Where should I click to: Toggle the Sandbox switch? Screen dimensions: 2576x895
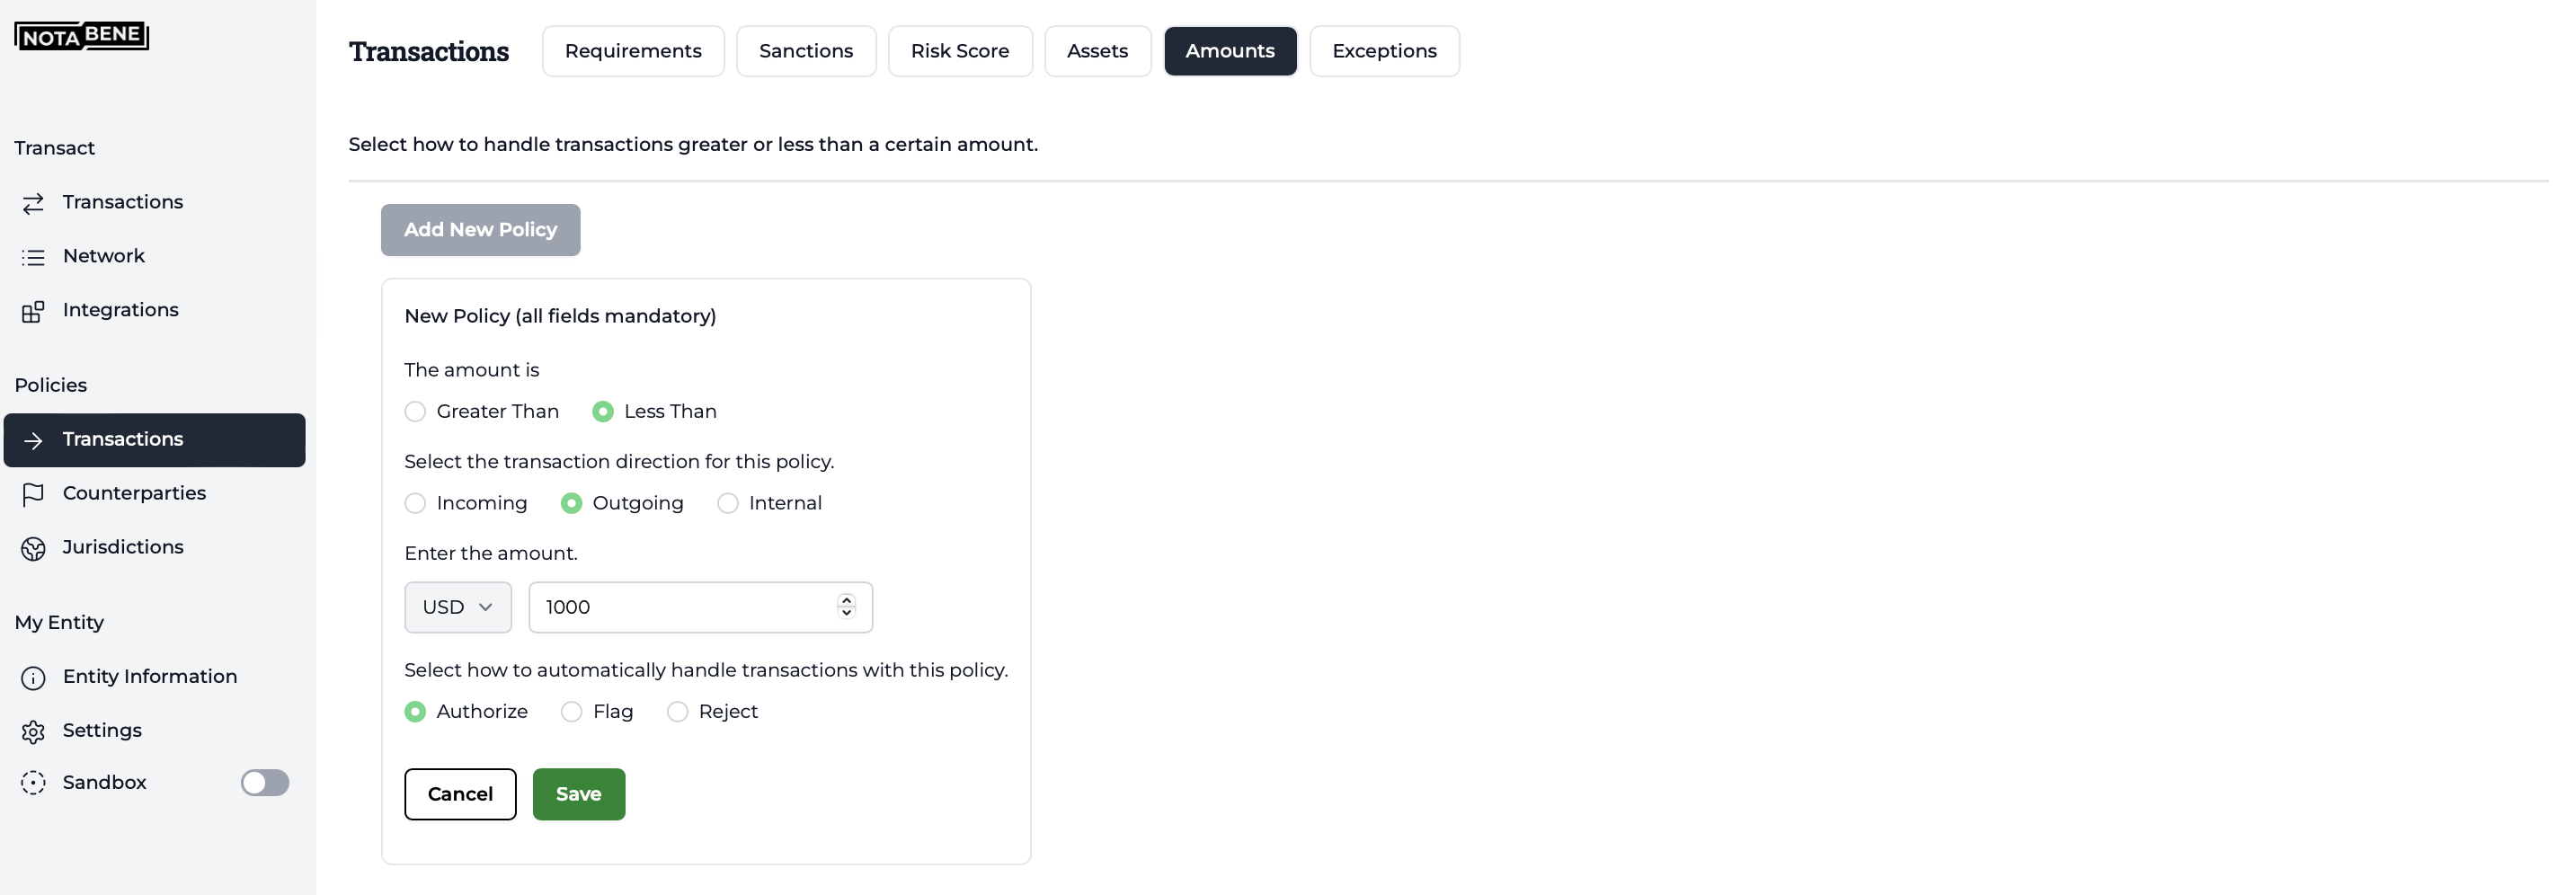pyautogui.click(x=265, y=783)
